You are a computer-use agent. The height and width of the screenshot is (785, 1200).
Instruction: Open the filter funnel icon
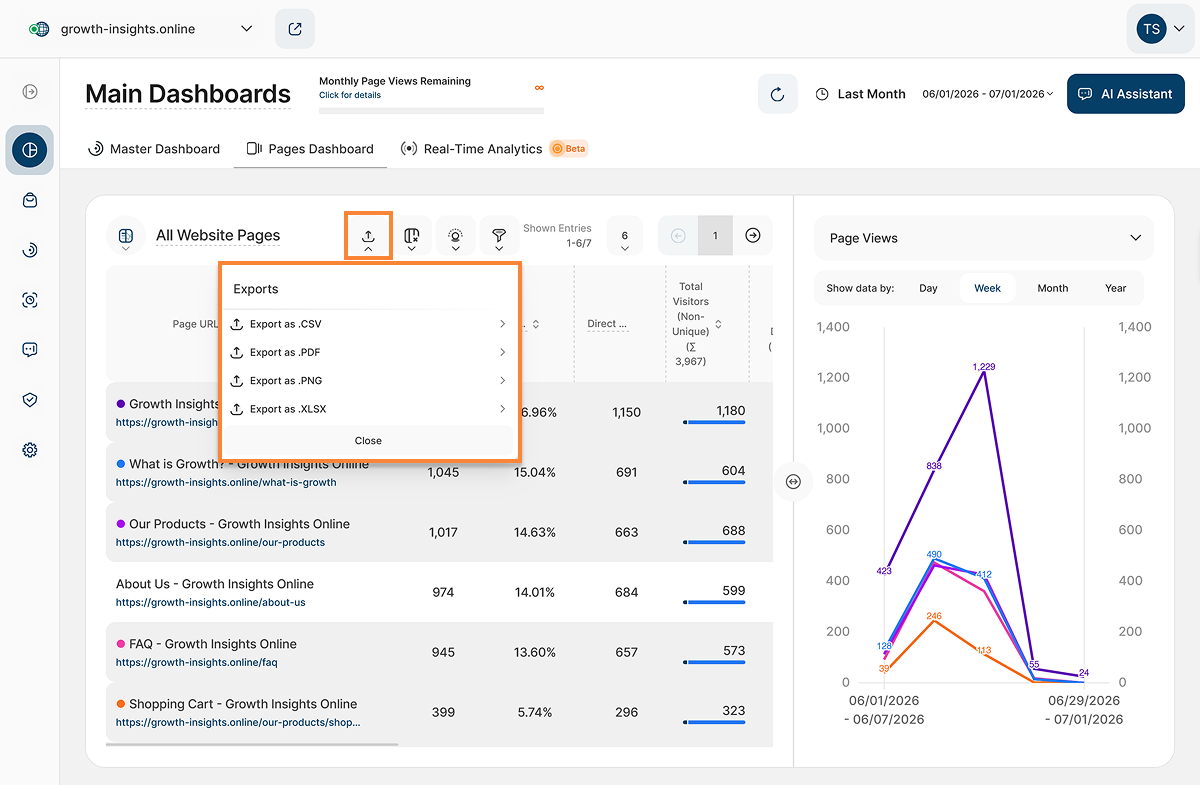pos(499,236)
